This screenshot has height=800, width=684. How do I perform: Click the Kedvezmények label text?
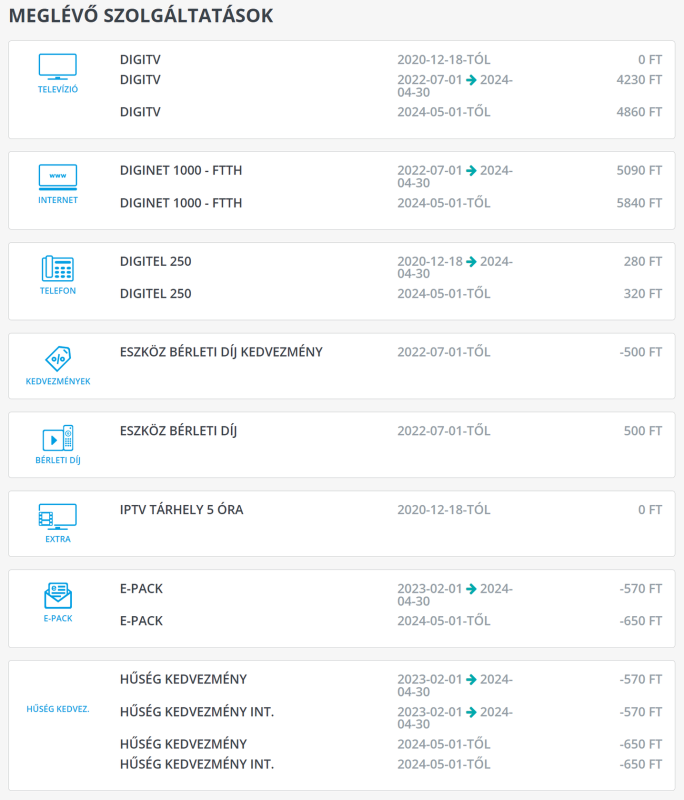[x=57, y=381]
